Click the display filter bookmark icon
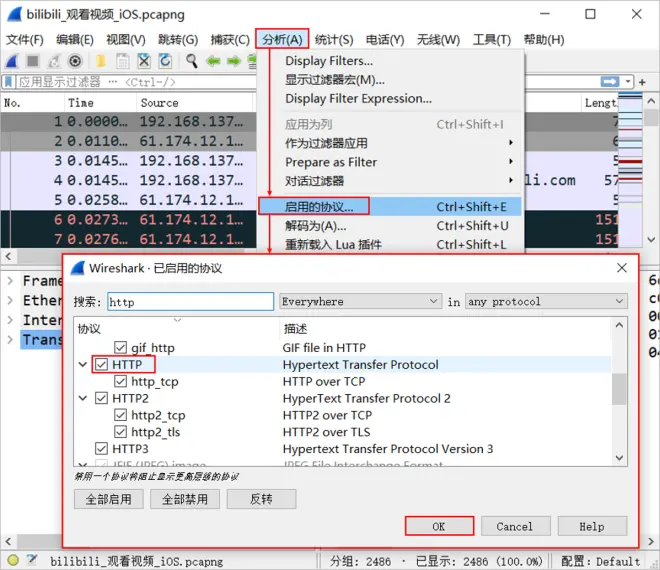 click(x=9, y=81)
